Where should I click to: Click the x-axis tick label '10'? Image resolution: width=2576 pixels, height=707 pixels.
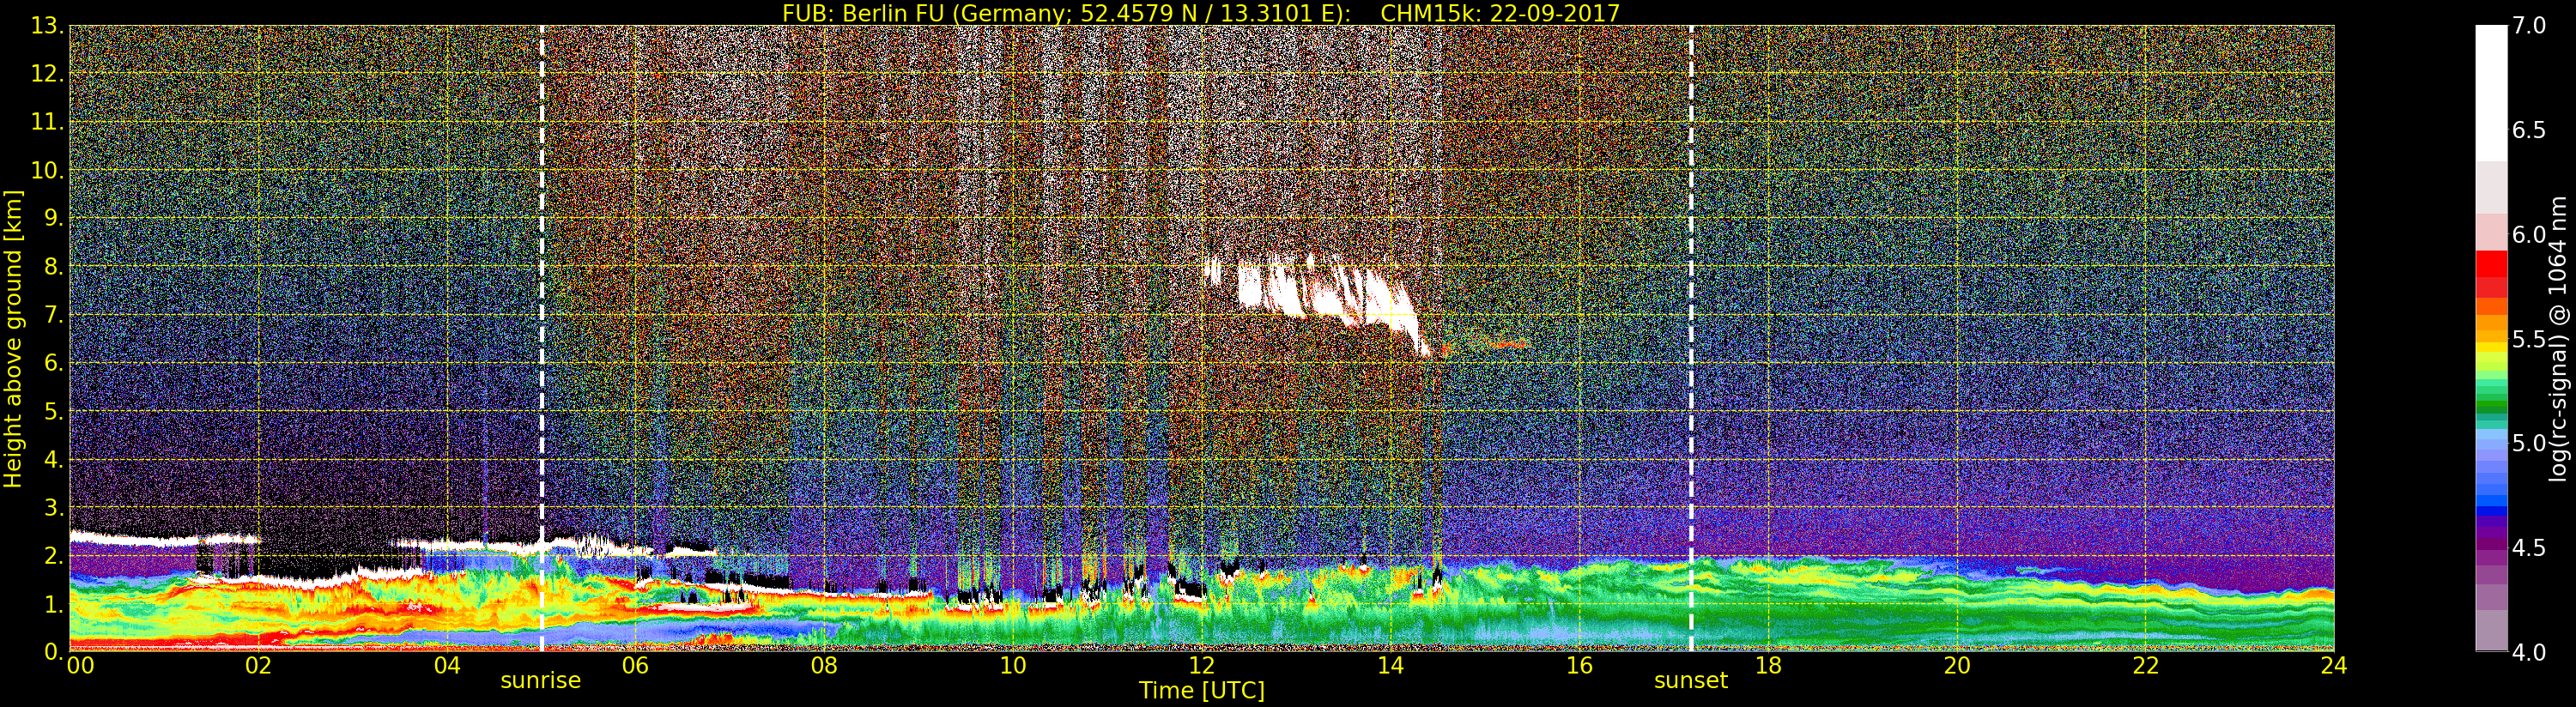pos(1013,665)
